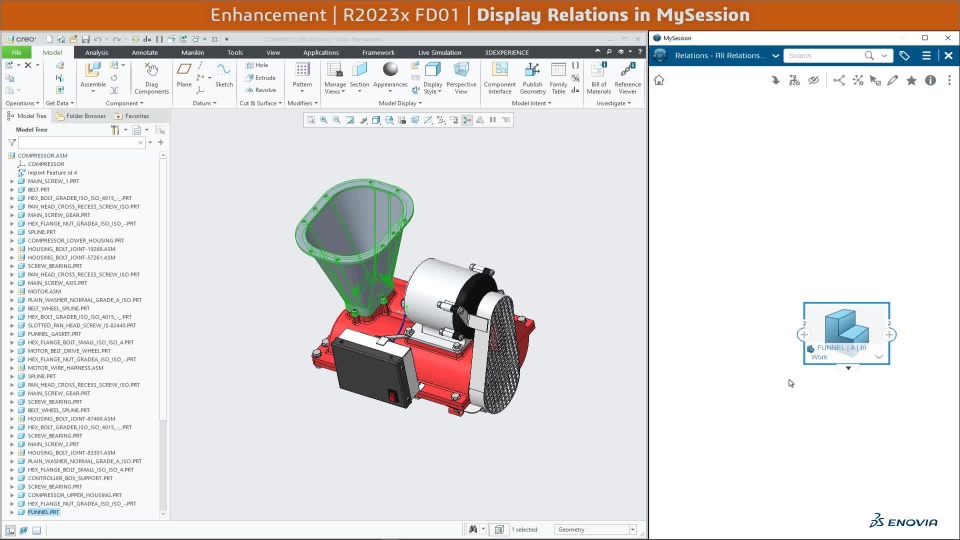This screenshot has width=960, height=540.
Task: Click the FUNNEL part thumbnail in MySession
Action: tap(847, 326)
